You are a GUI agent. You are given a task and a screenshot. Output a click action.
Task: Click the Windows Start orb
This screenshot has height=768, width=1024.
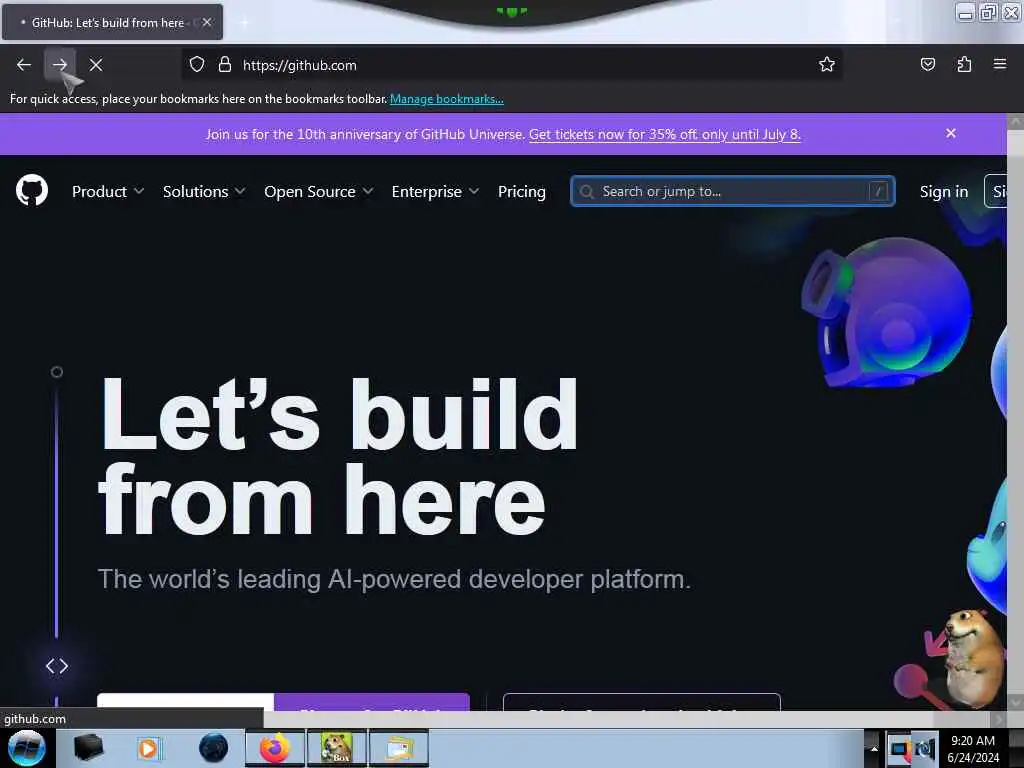pos(27,748)
